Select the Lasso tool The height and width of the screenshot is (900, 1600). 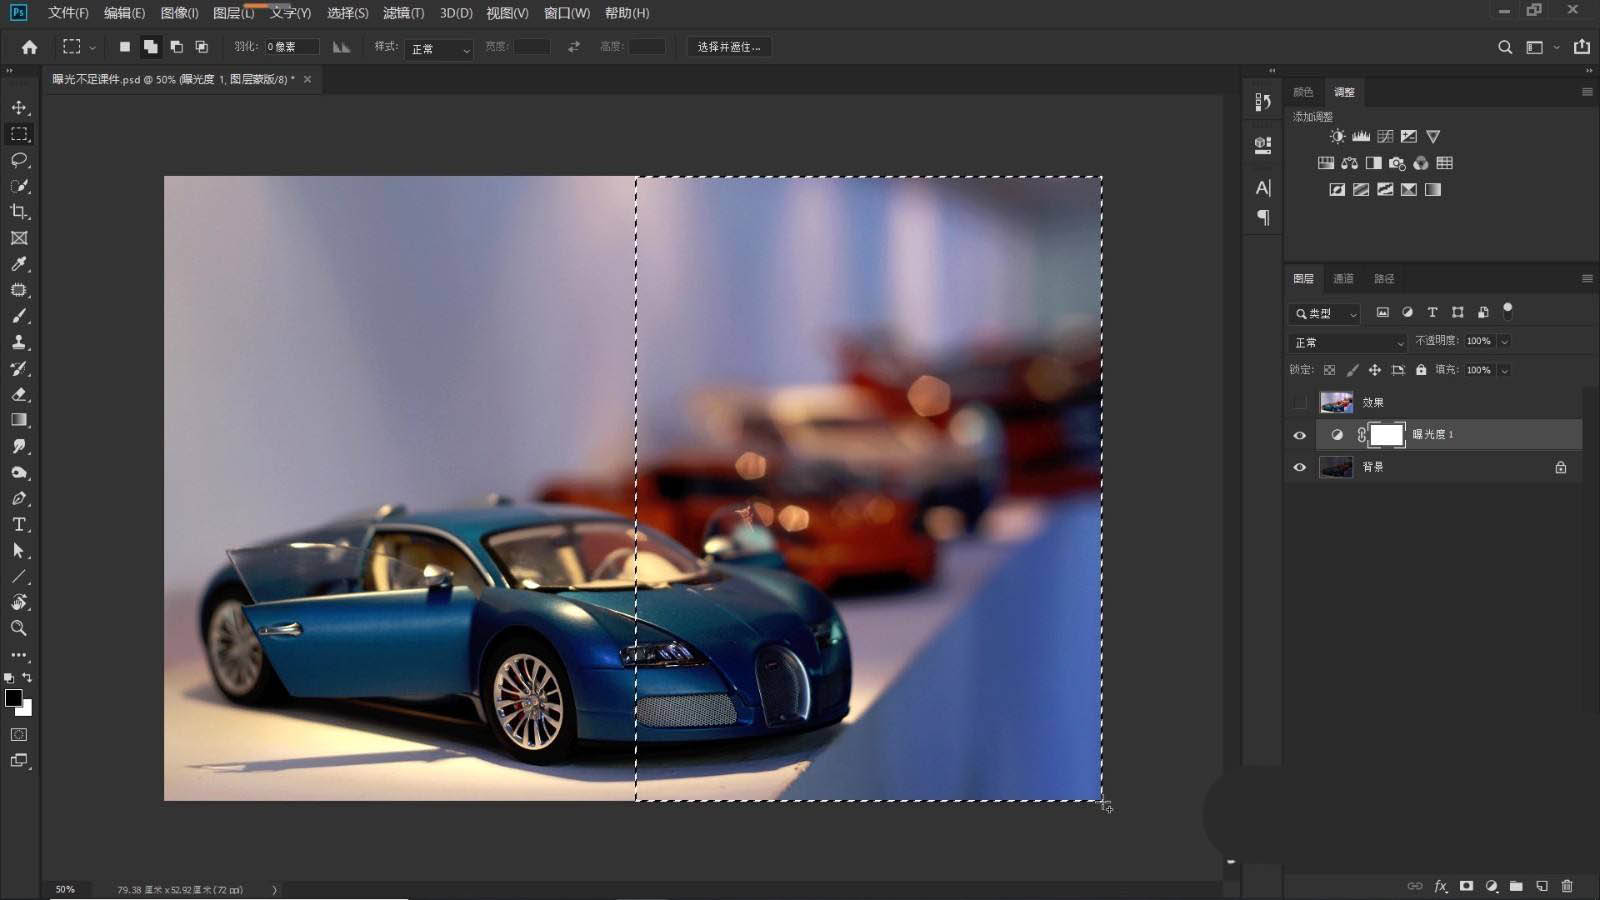(x=19, y=160)
